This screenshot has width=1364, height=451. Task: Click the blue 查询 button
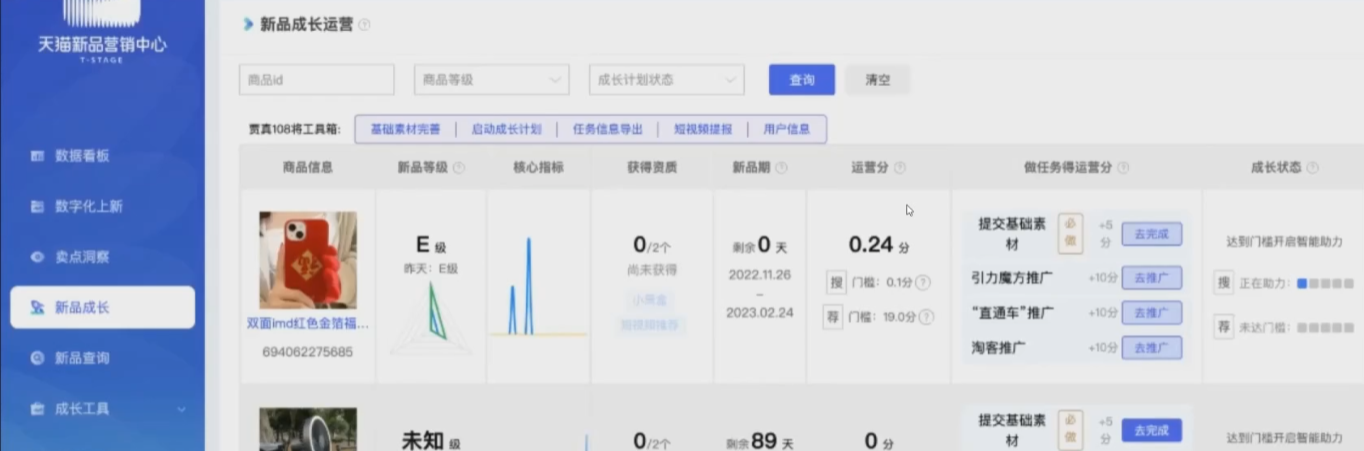(801, 80)
